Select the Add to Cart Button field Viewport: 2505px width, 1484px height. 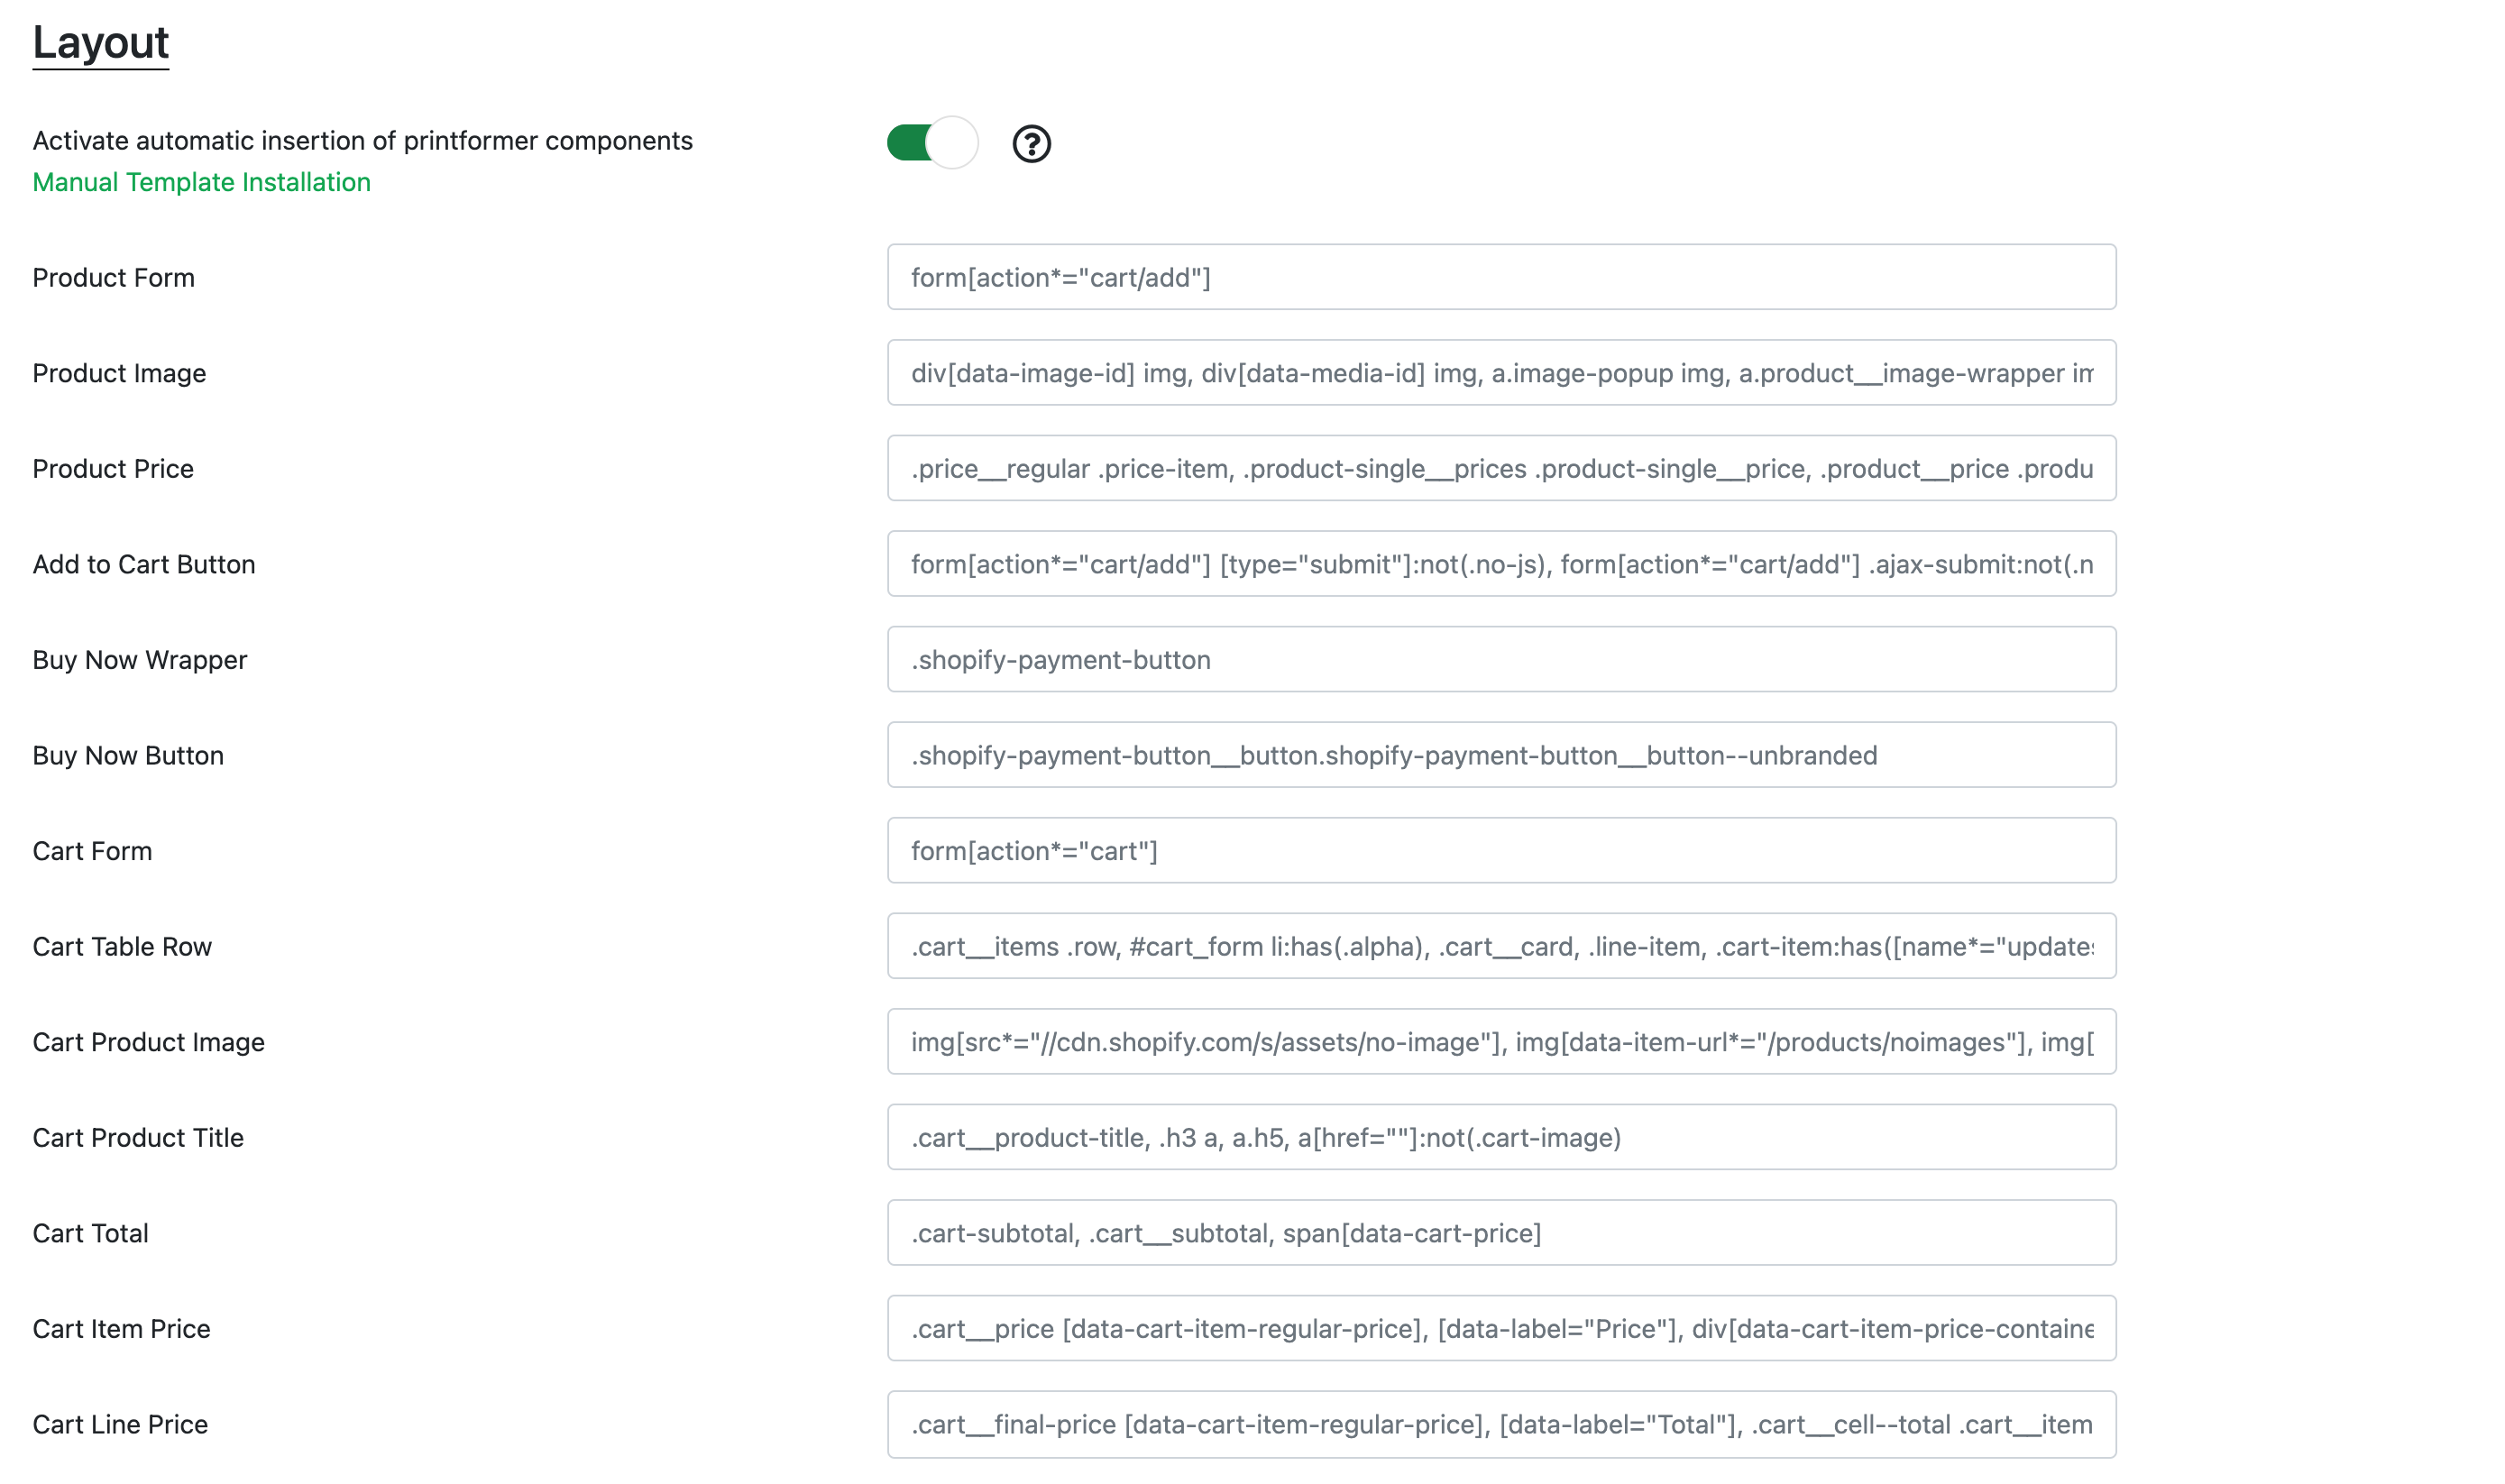point(1500,564)
